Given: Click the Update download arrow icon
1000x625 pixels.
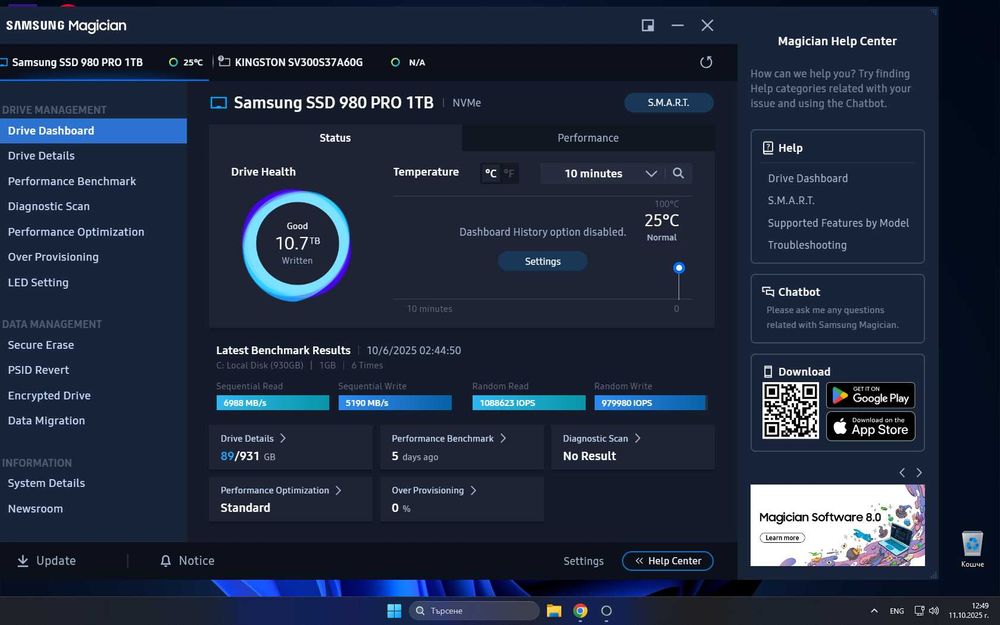Looking at the screenshot, I should [x=22, y=561].
